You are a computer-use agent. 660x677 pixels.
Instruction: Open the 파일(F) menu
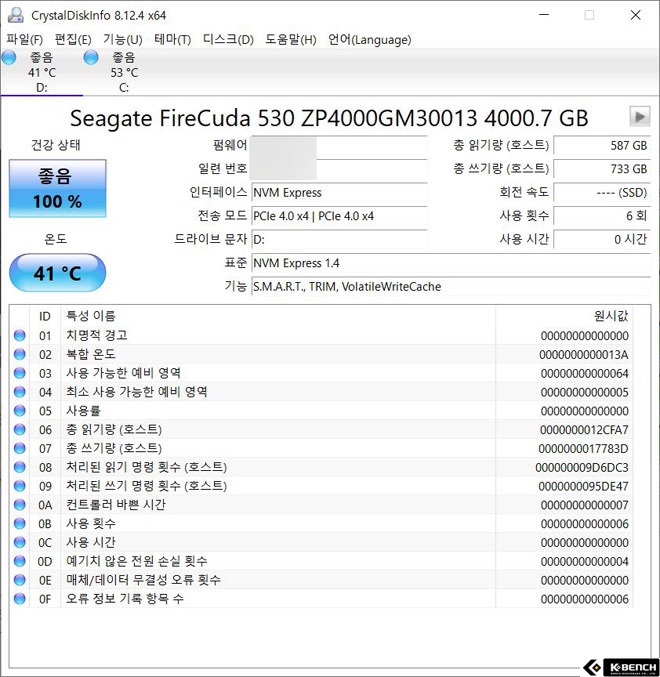25,40
